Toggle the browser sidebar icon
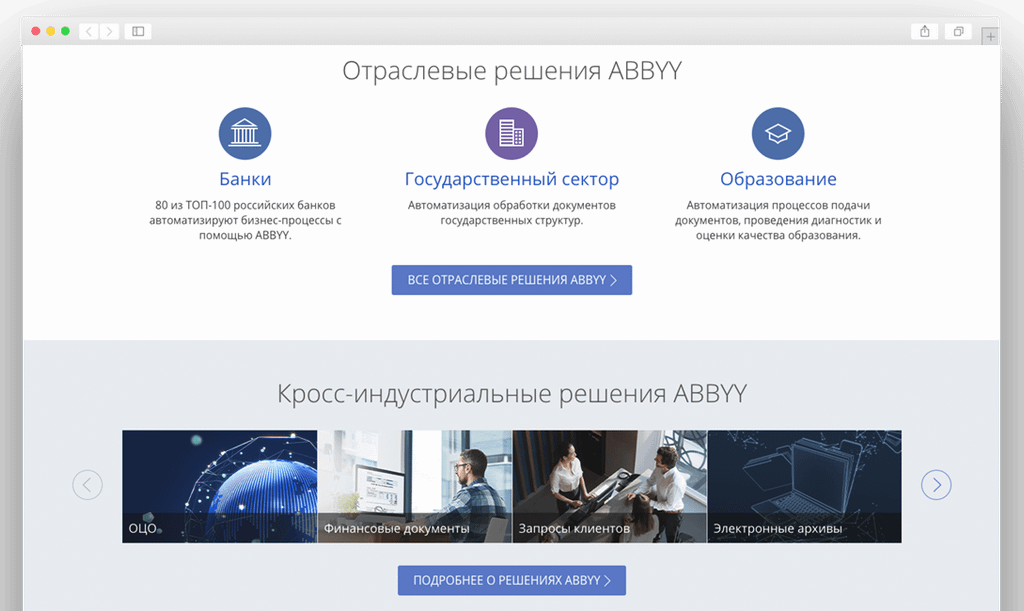1024x611 pixels. pyautogui.click(x=138, y=31)
